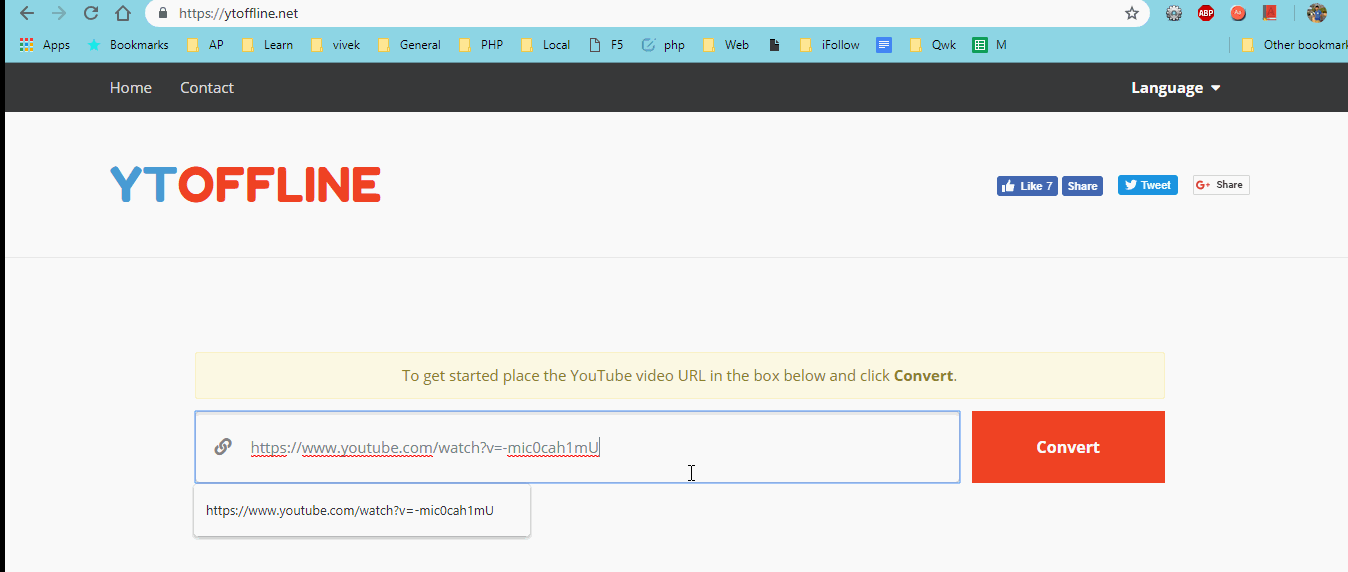
Task: Open the Adblock Plus extension icon
Action: (1206, 14)
